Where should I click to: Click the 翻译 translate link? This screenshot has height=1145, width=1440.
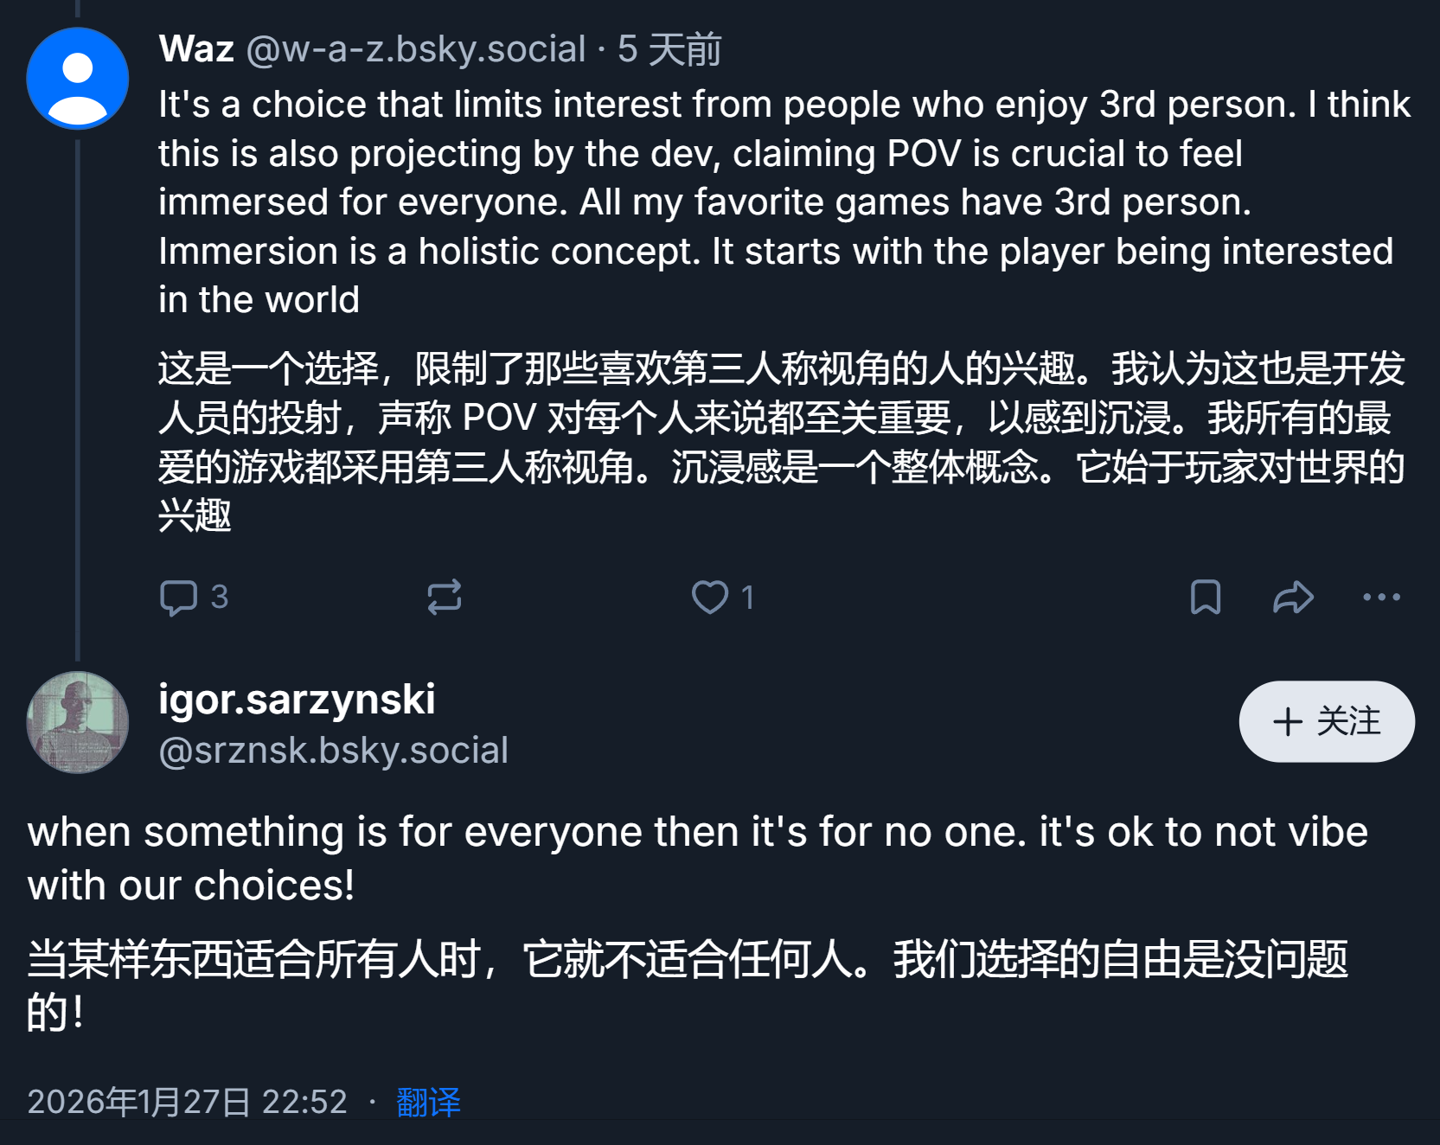pyautogui.click(x=428, y=1102)
